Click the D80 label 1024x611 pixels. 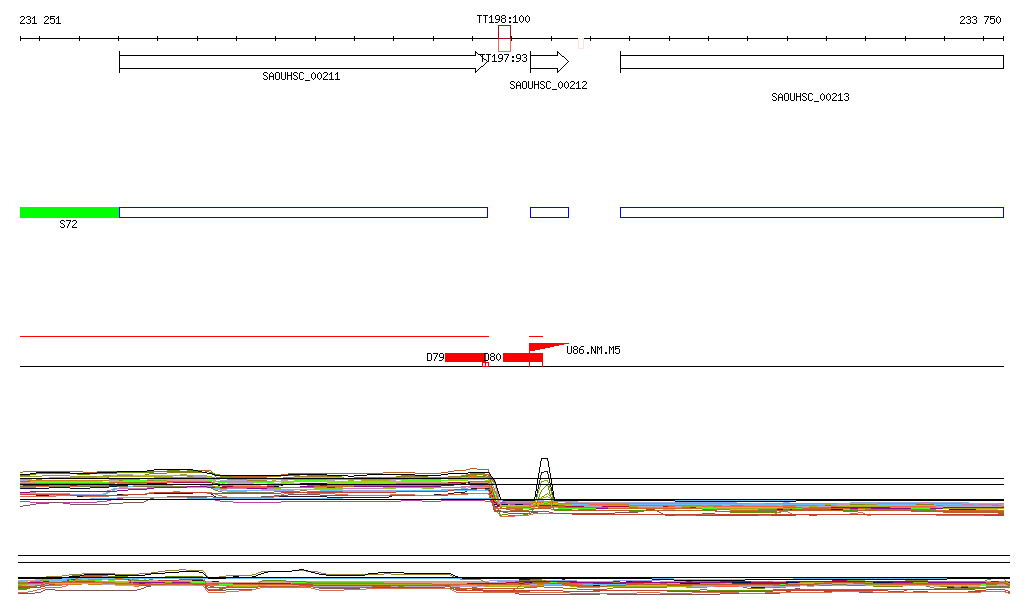click(493, 357)
